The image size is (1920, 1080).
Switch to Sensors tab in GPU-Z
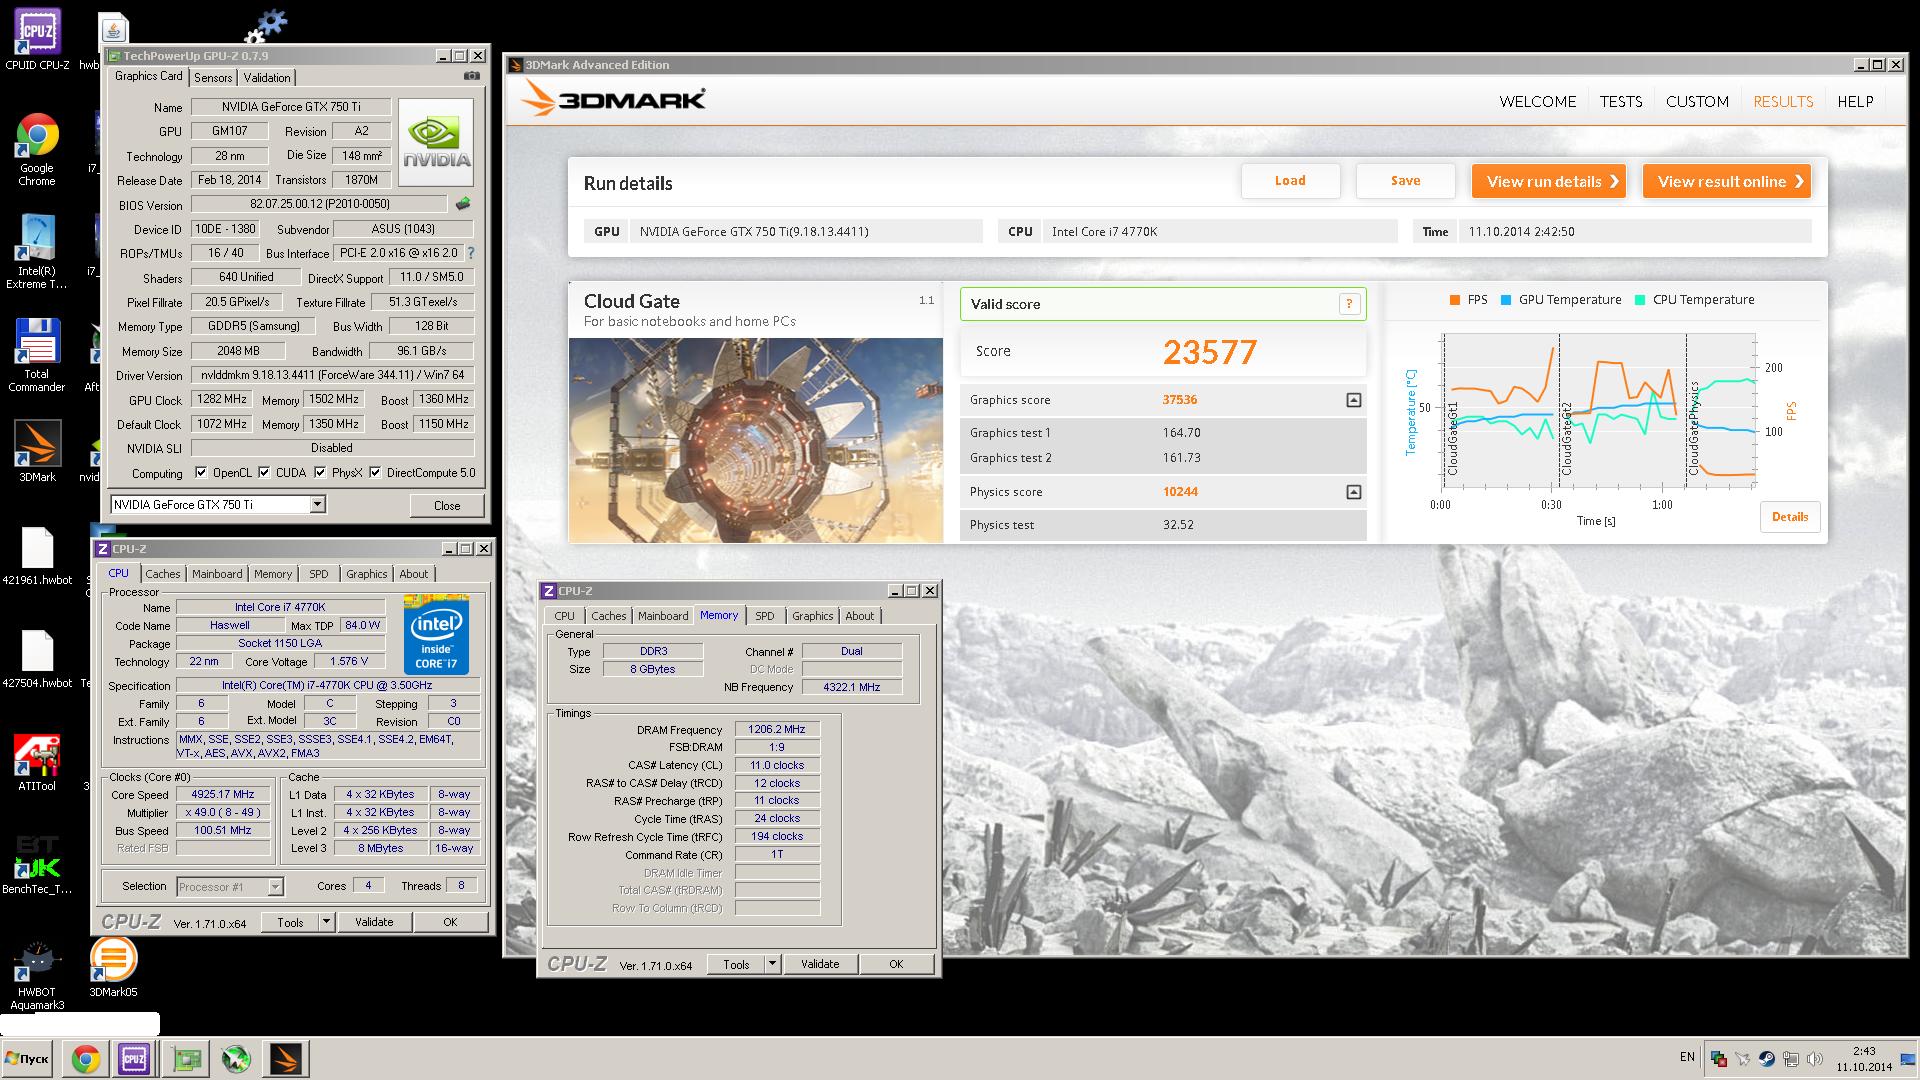click(x=213, y=78)
